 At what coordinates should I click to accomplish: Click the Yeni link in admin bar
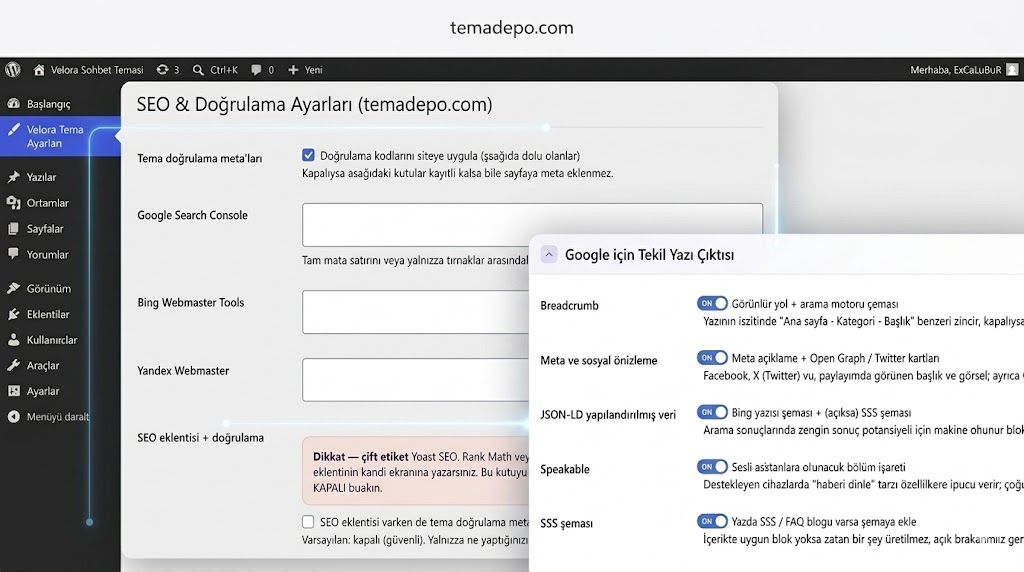313,70
